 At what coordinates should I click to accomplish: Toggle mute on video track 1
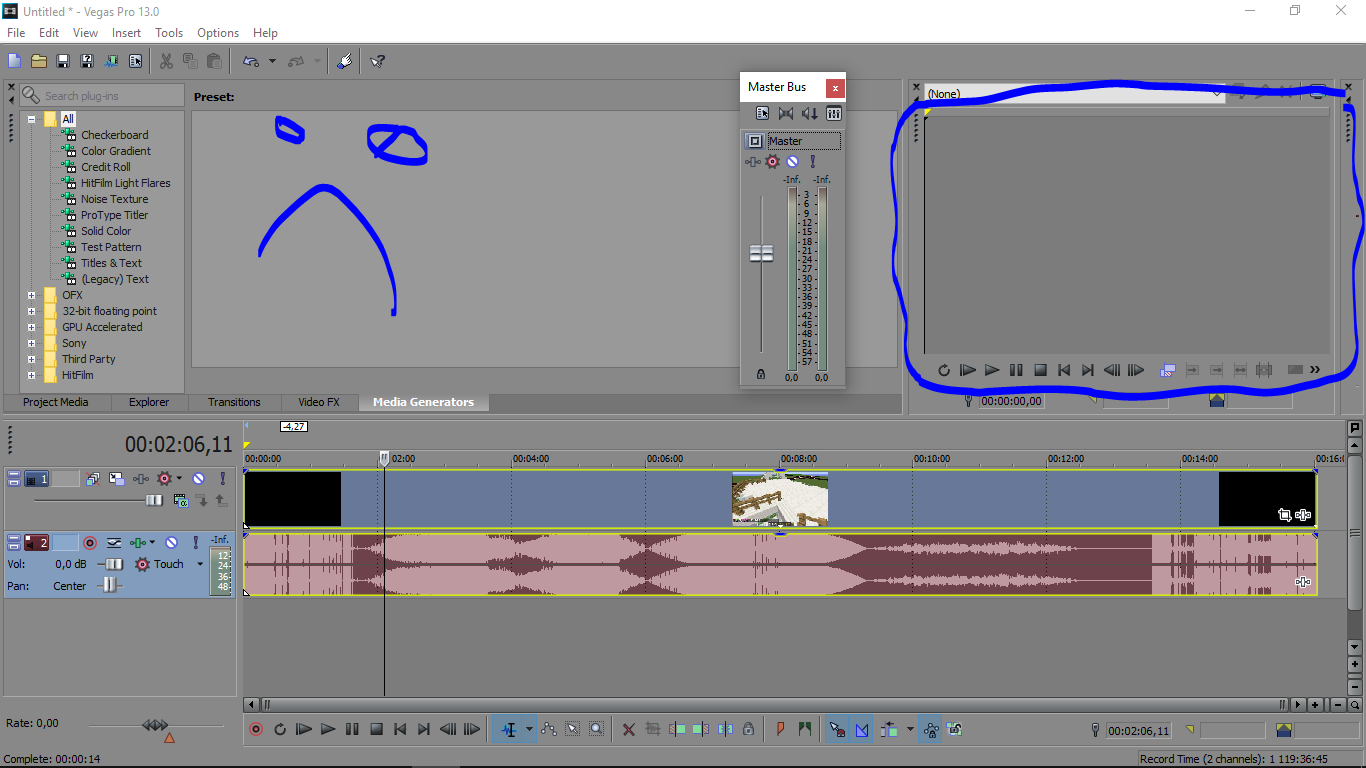click(x=198, y=479)
